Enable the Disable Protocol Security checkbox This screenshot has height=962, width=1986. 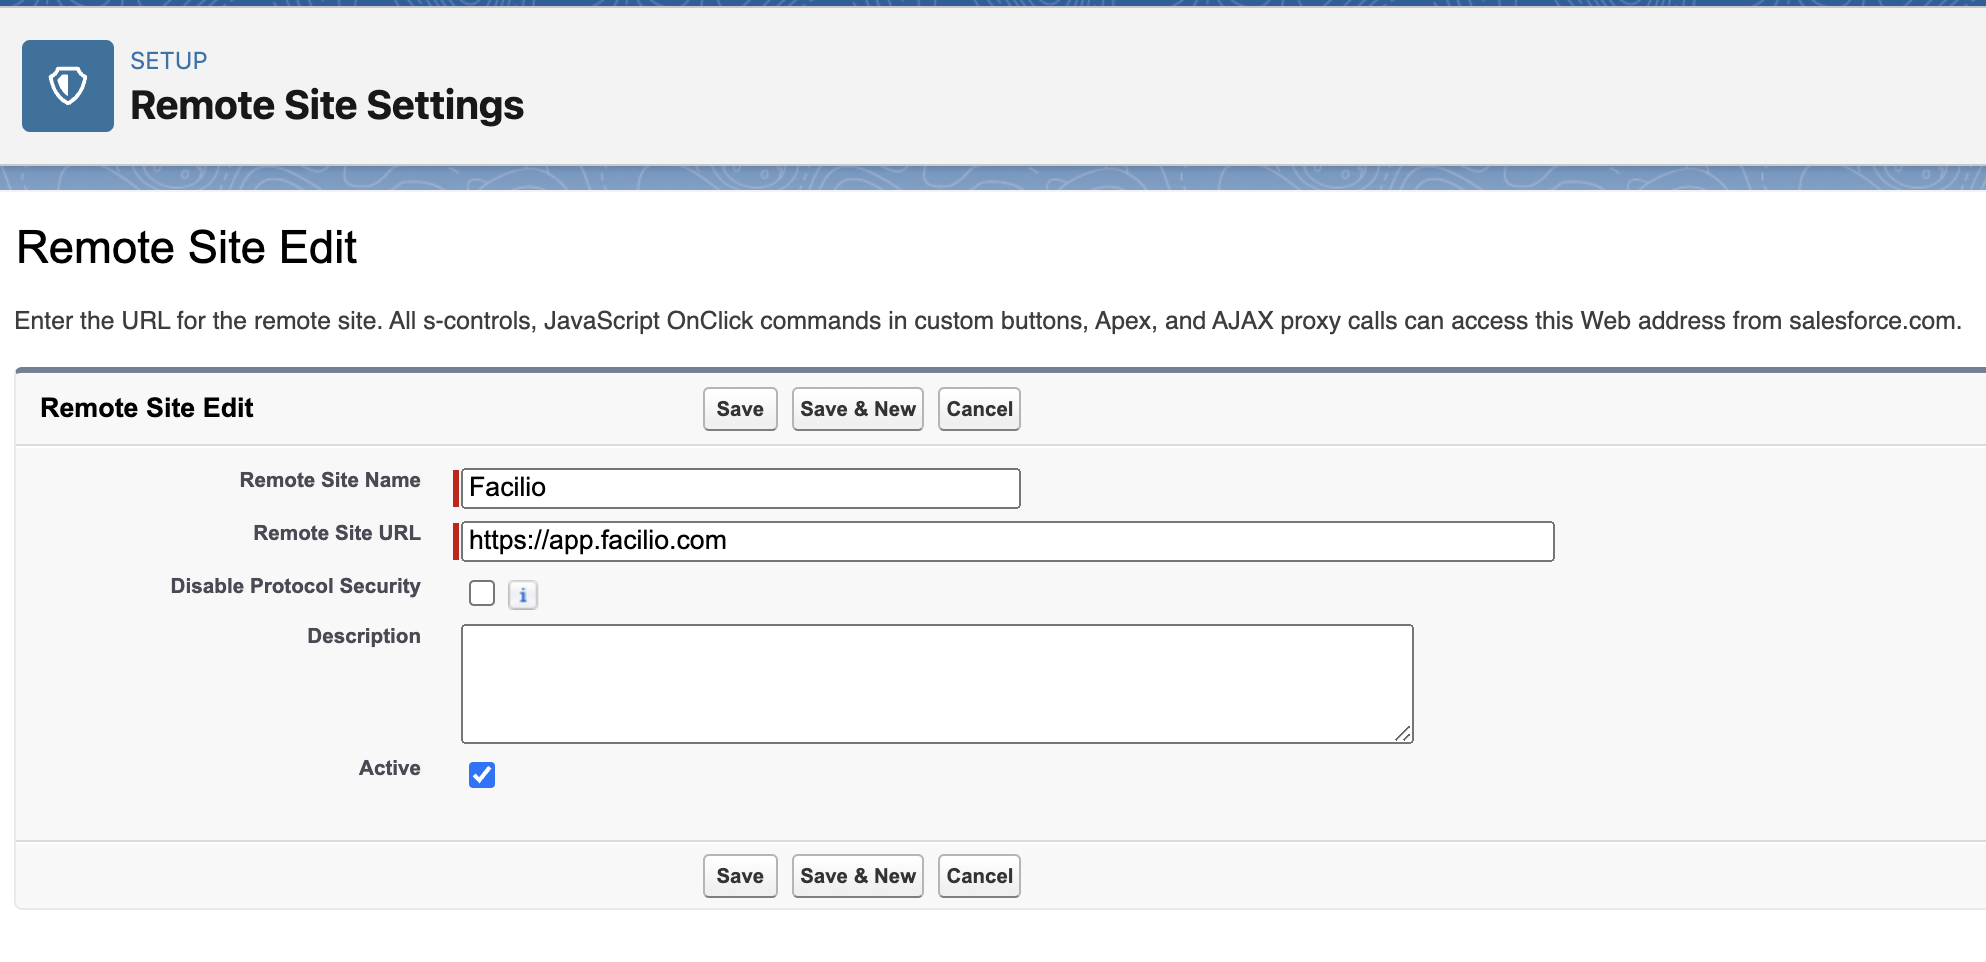point(482,593)
